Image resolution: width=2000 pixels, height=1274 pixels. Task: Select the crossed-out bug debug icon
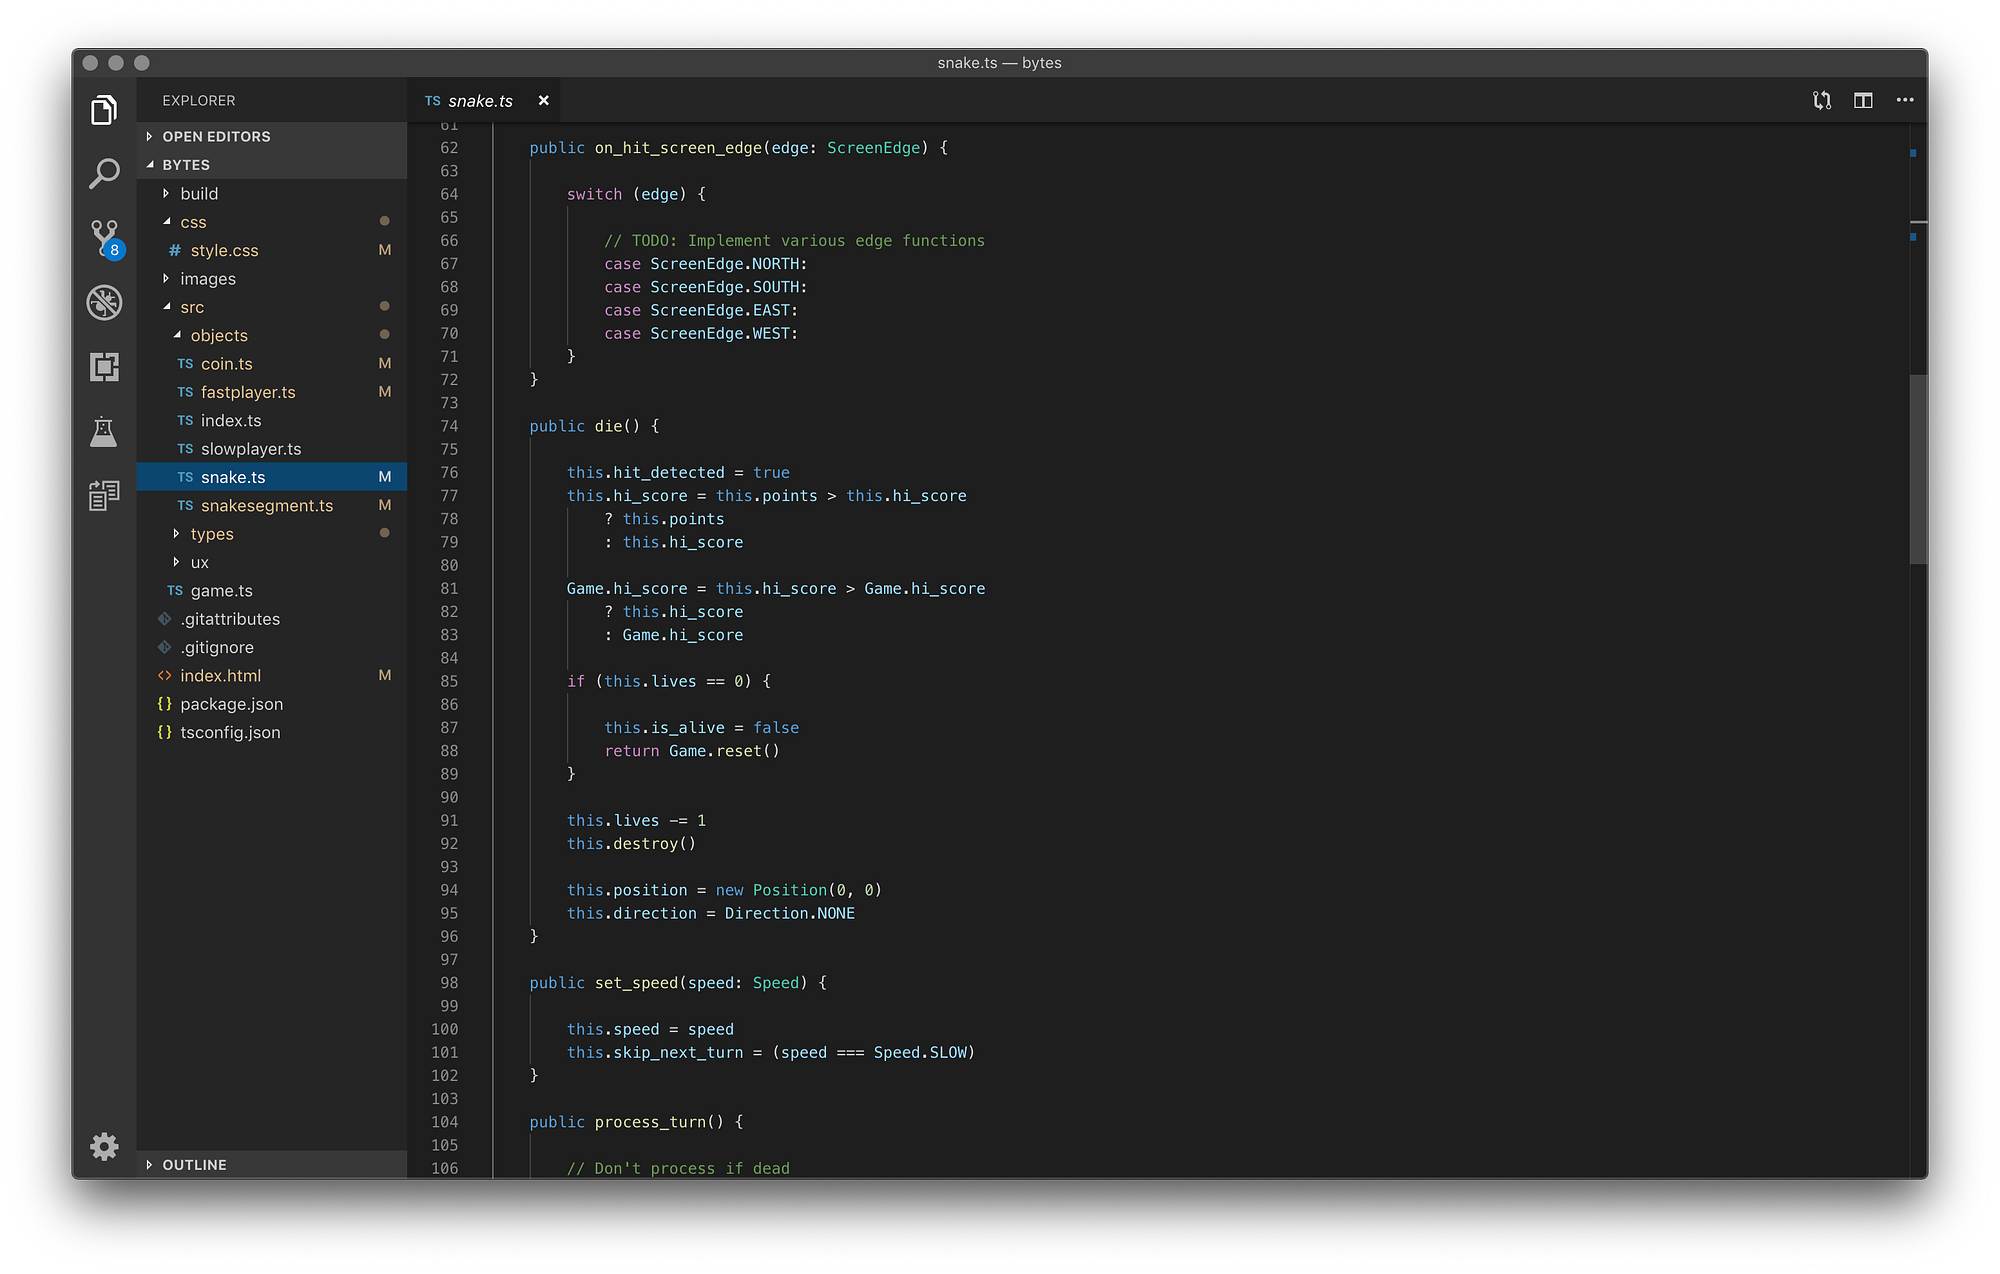pyautogui.click(x=104, y=303)
